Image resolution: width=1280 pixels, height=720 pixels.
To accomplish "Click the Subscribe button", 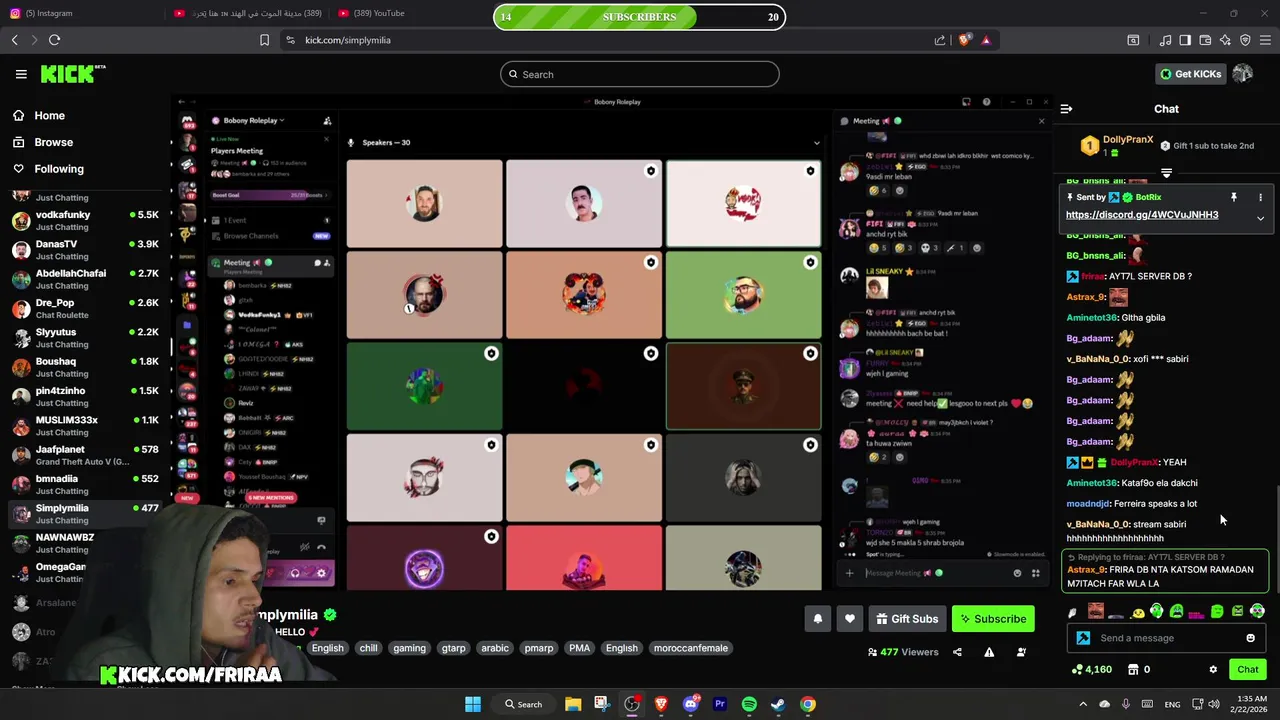I will 993,619.
